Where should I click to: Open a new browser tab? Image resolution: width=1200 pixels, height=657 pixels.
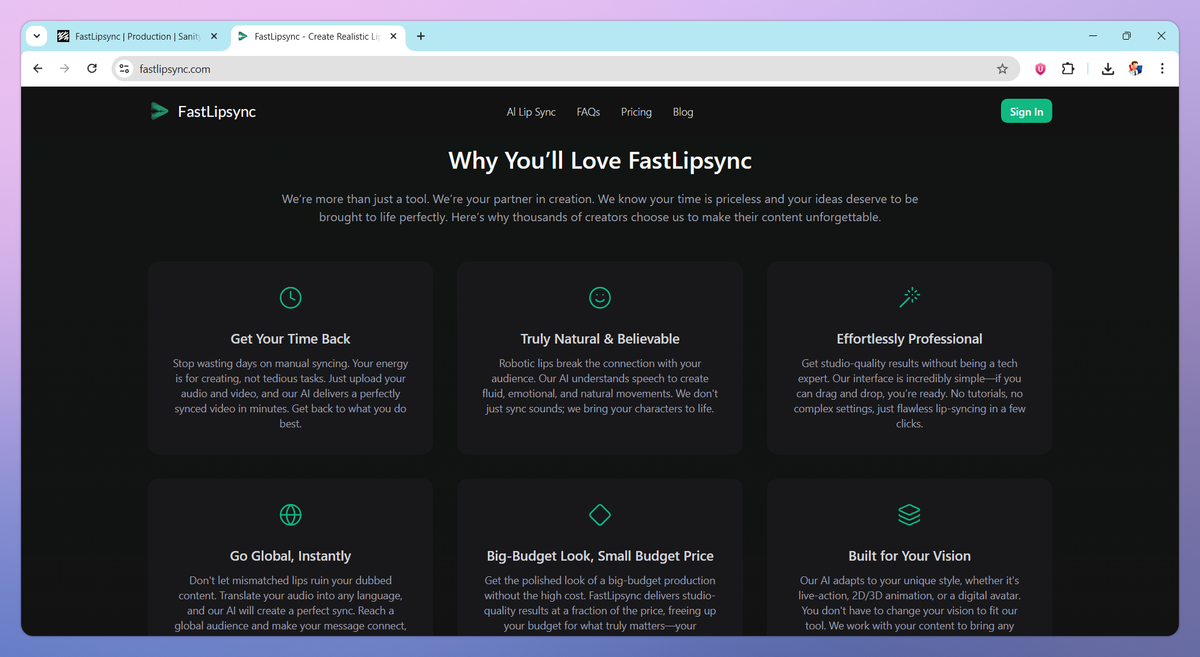421,36
